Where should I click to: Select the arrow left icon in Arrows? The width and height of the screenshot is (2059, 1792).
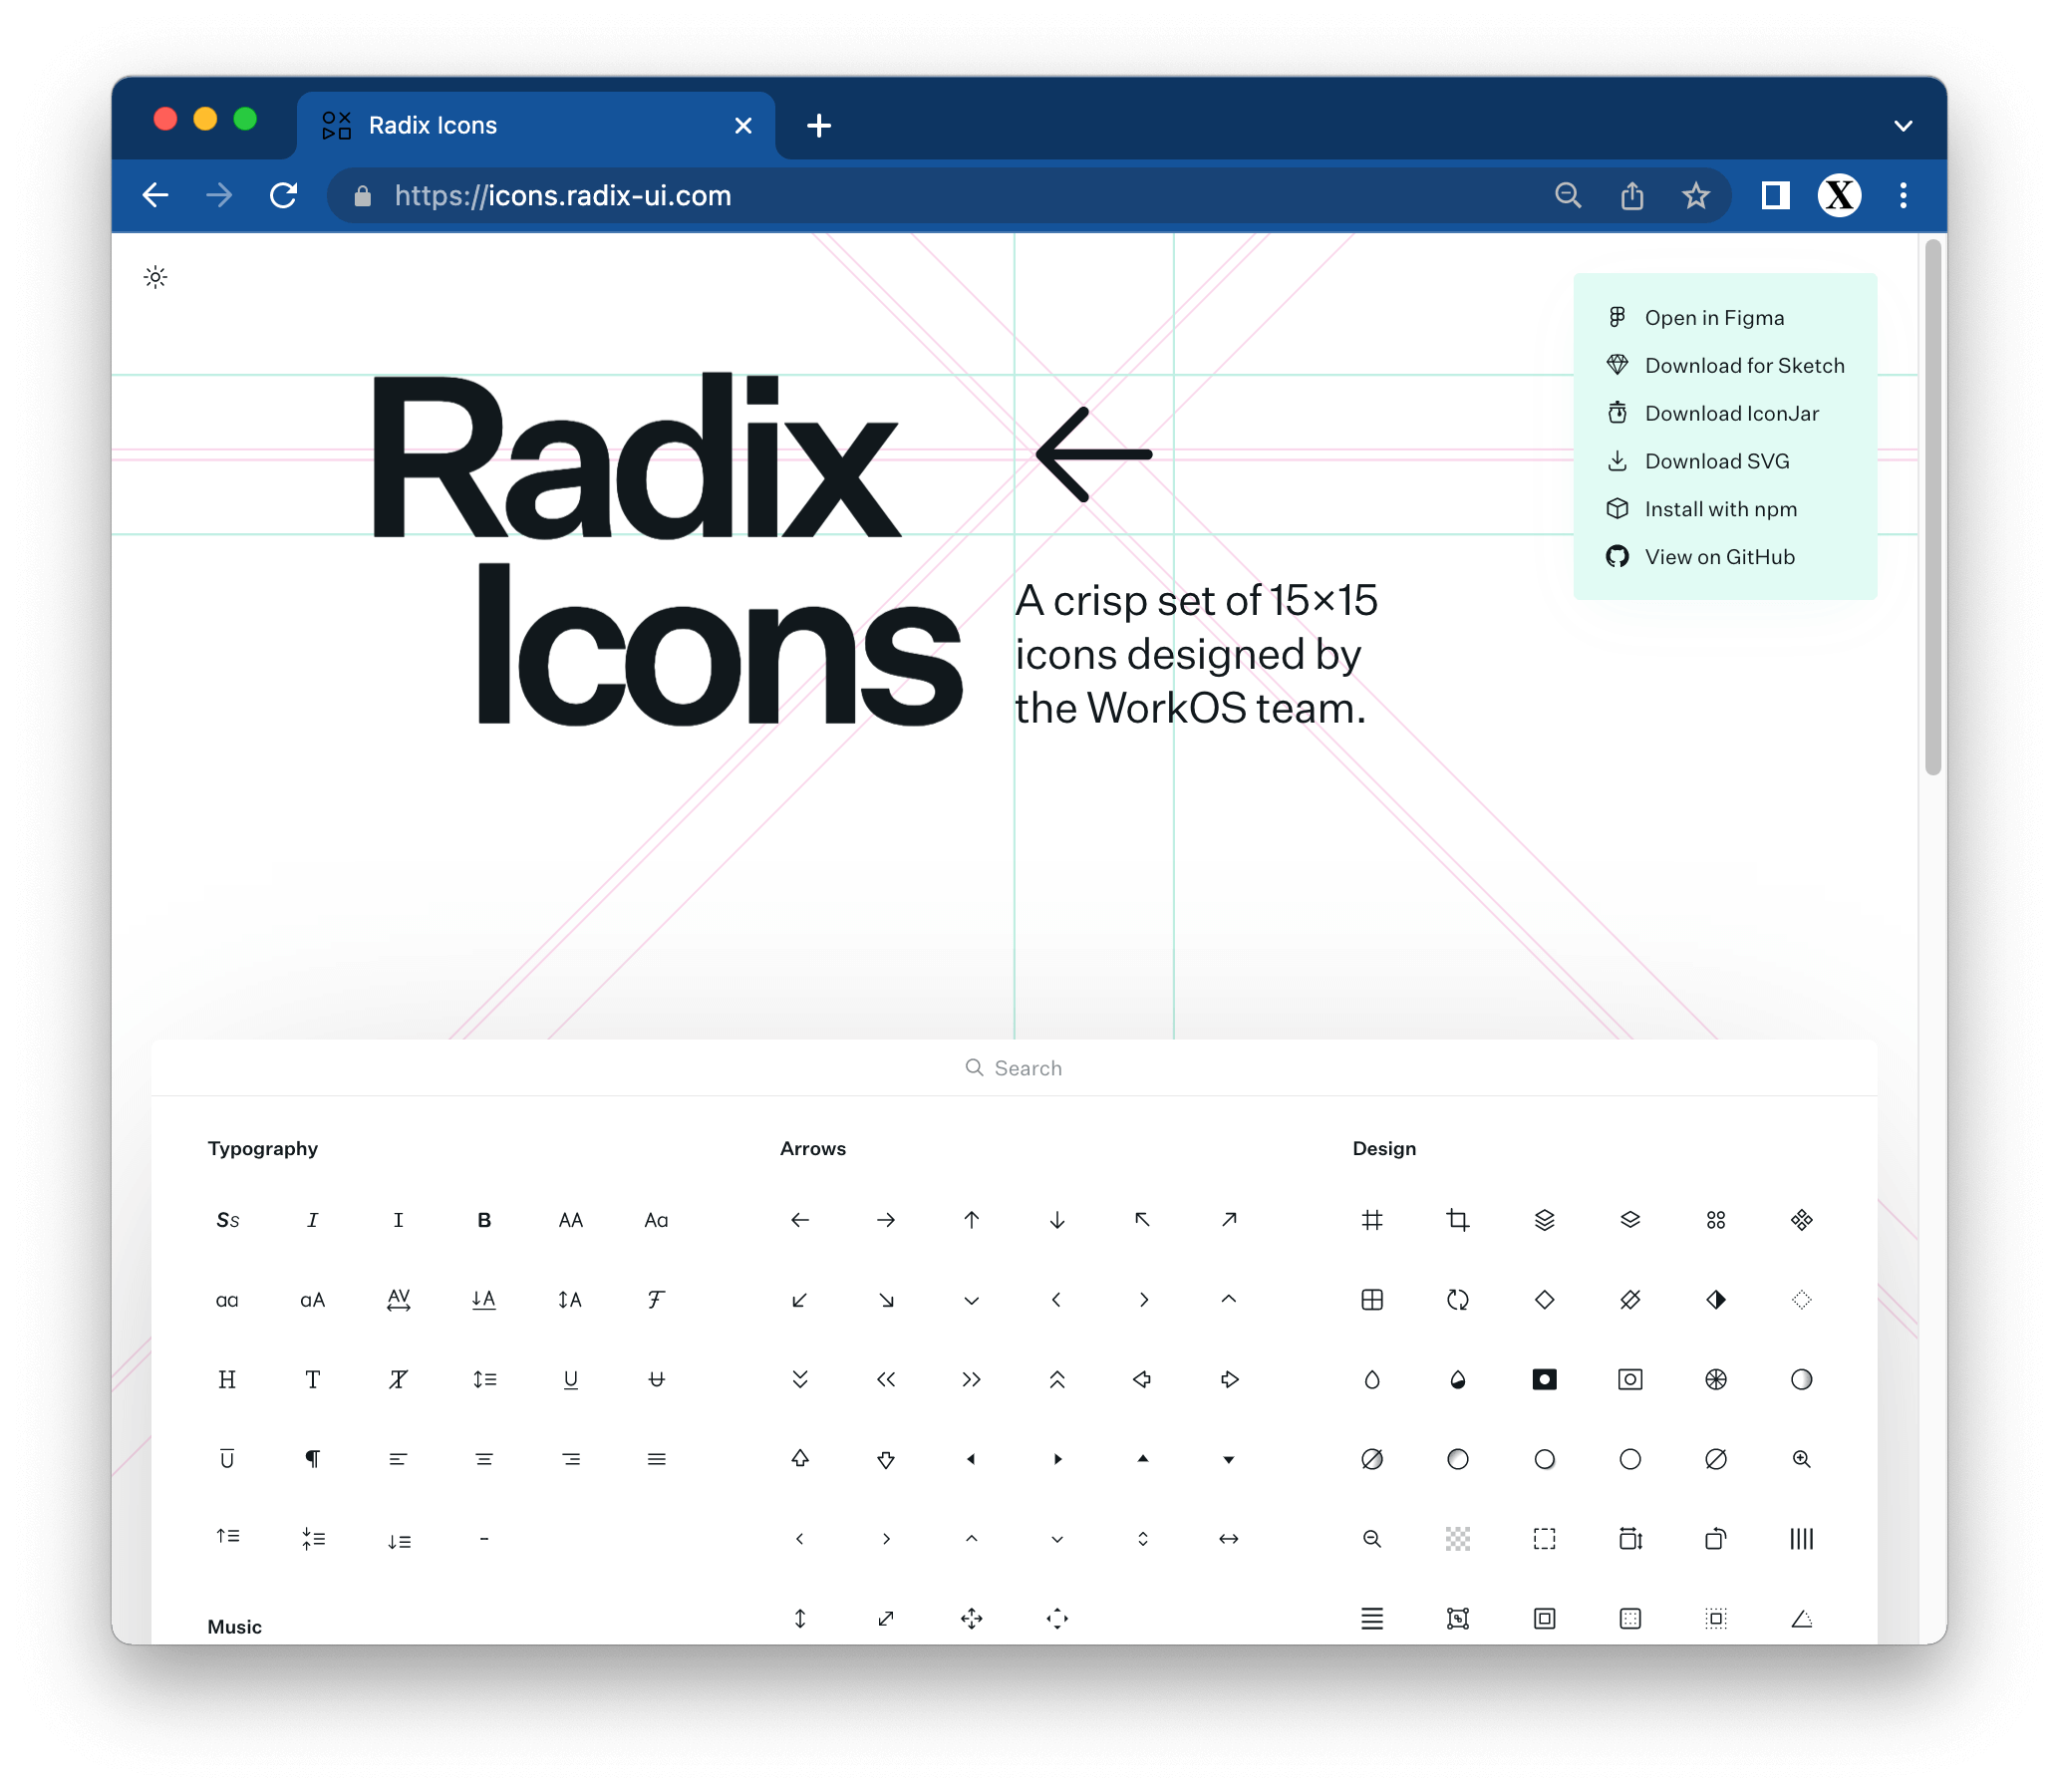[x=801, y=1222]
